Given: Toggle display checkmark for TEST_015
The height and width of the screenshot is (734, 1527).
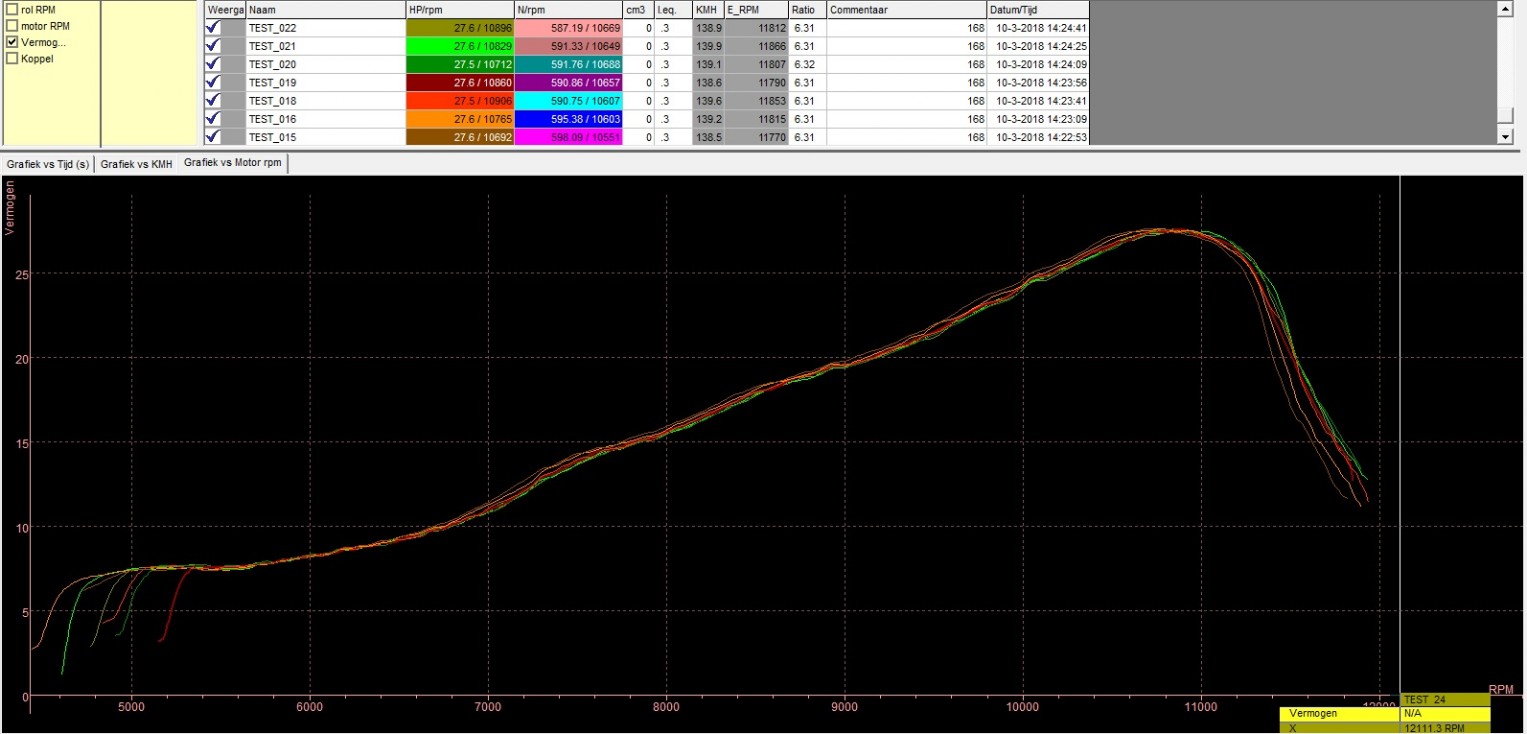Looking at the screenshot, I should 213,136.
